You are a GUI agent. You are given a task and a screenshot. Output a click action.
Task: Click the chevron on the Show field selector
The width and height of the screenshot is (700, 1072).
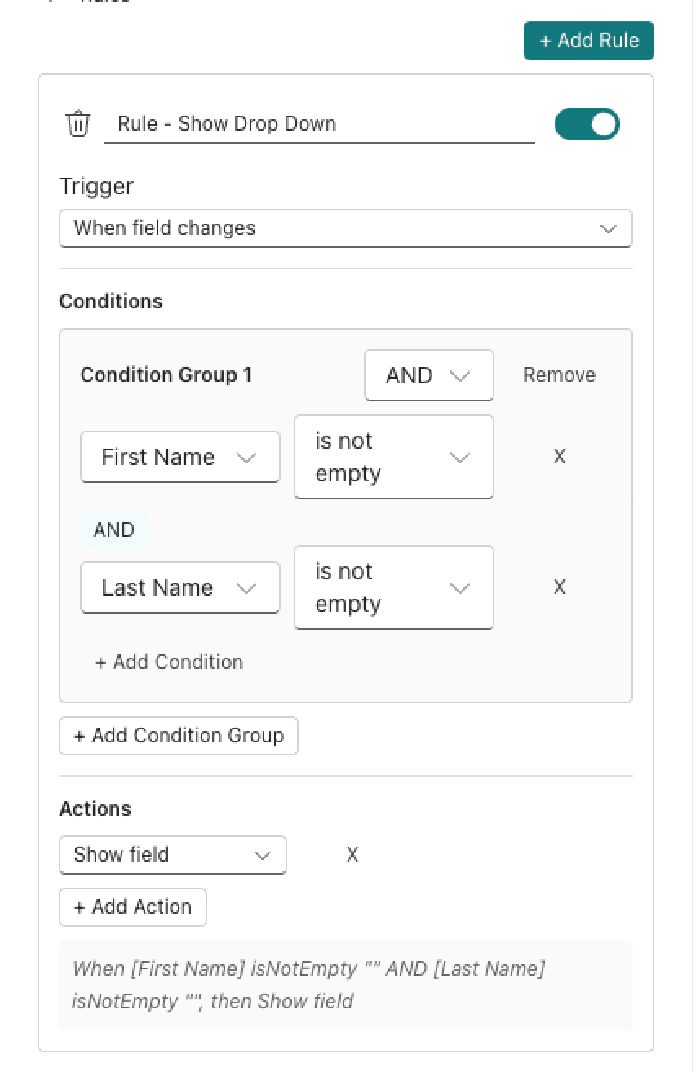click(262, 855)
